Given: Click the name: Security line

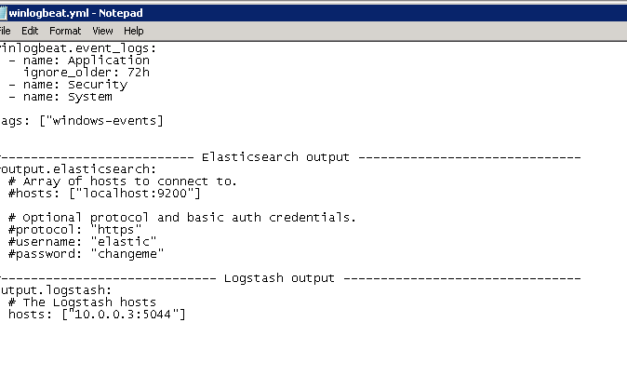Looking at the screenshot, I should pyautogui.click(x=68, y=85).
